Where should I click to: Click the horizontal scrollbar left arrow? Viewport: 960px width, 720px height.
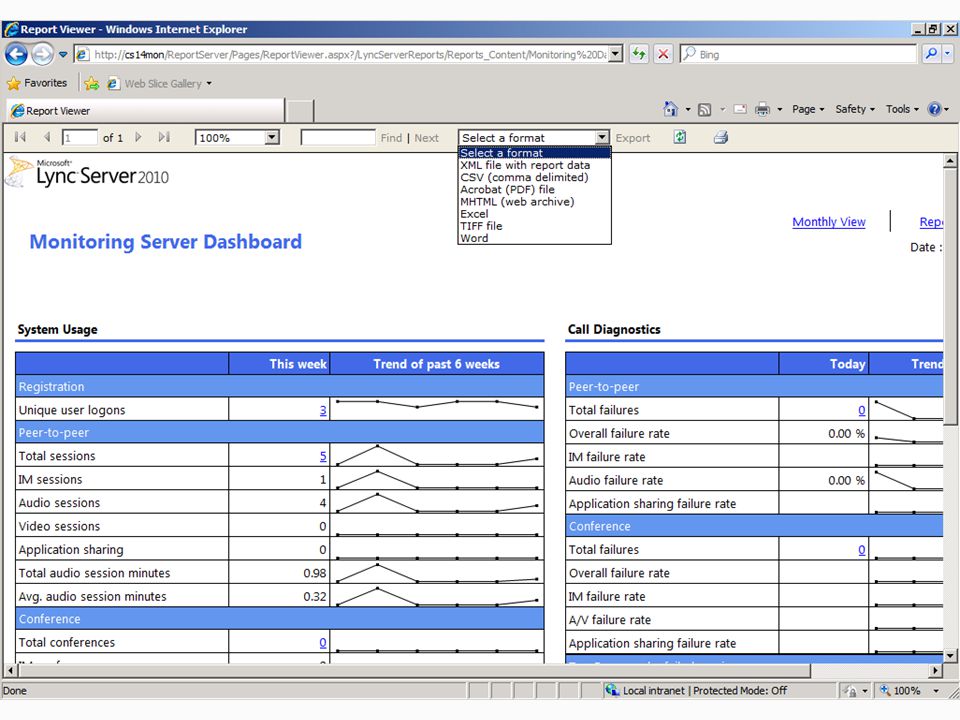point(10,670)
